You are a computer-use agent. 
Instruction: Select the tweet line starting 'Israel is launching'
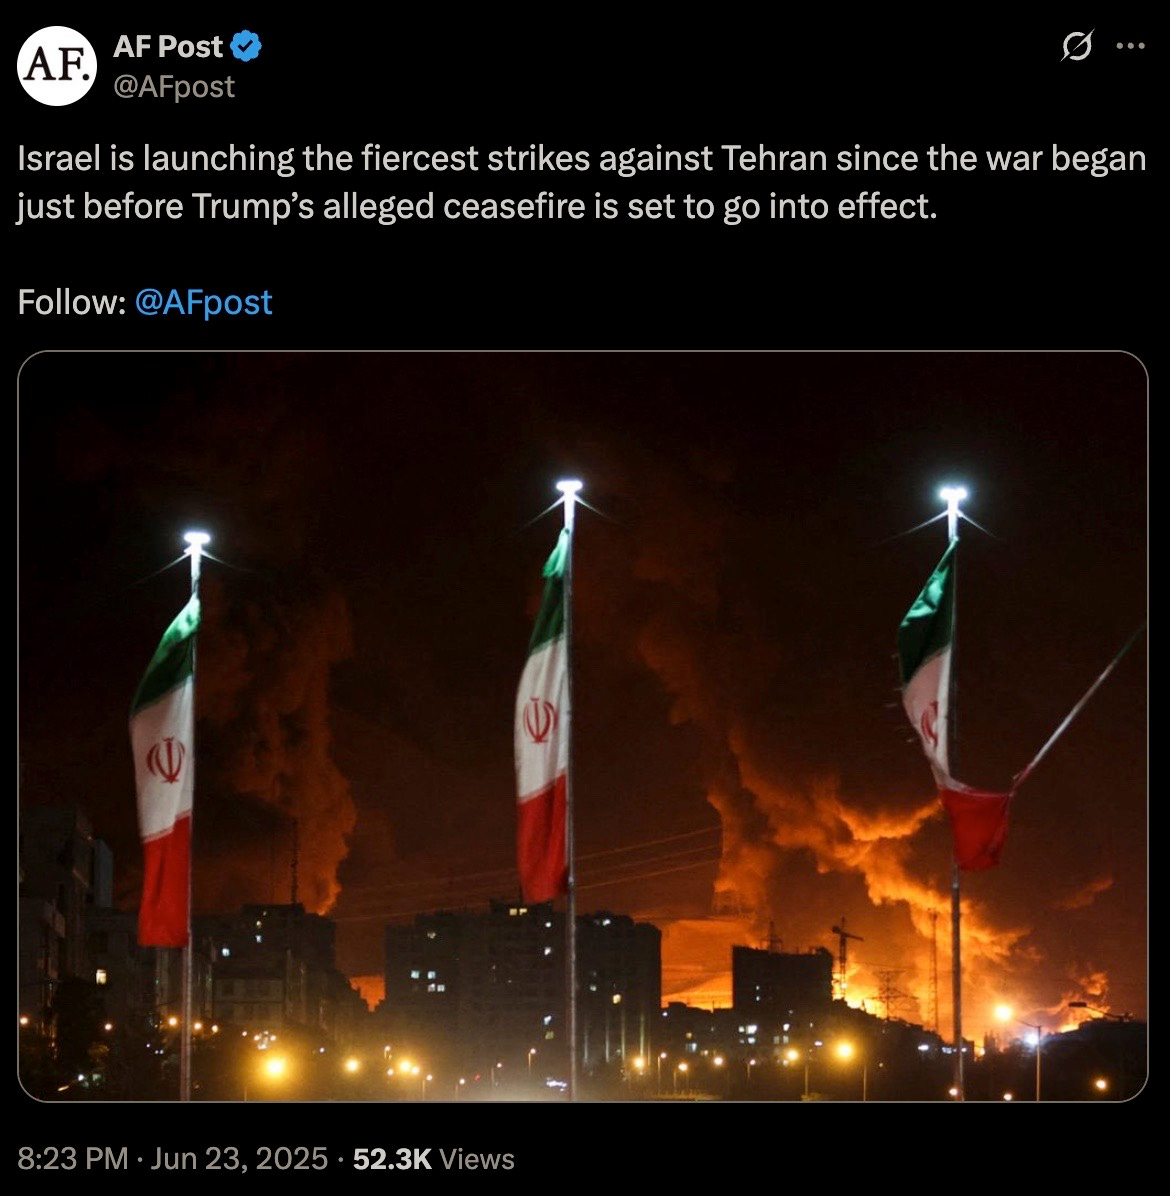pyautogui.click(x=581, y=159)
